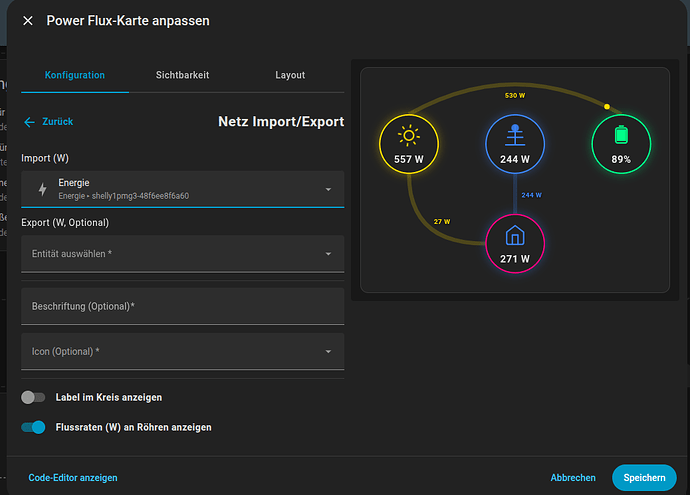Click the 271 W home value
Screen dimensions: 690x495
pyautogui.click(x=515, y=259)
